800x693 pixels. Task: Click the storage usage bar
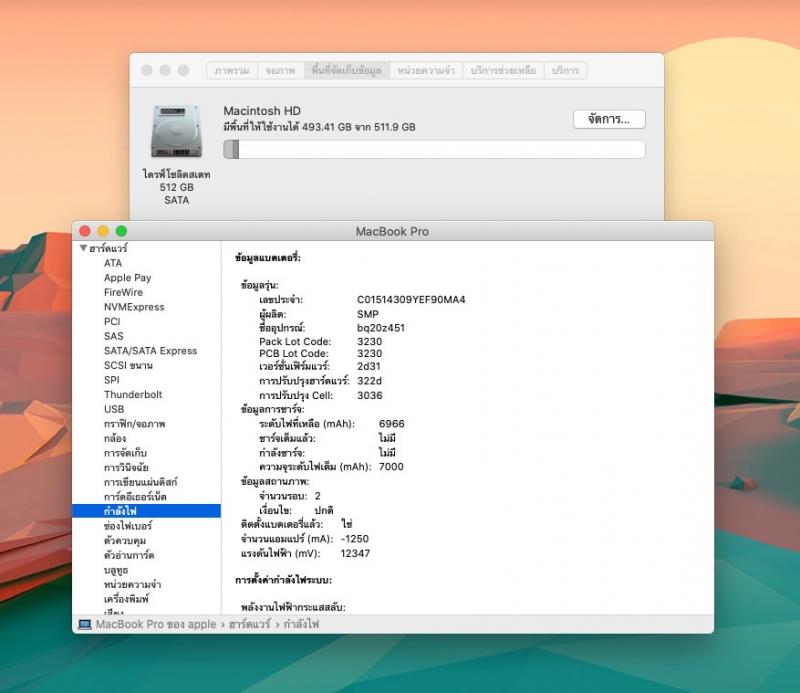pos(434,150)
